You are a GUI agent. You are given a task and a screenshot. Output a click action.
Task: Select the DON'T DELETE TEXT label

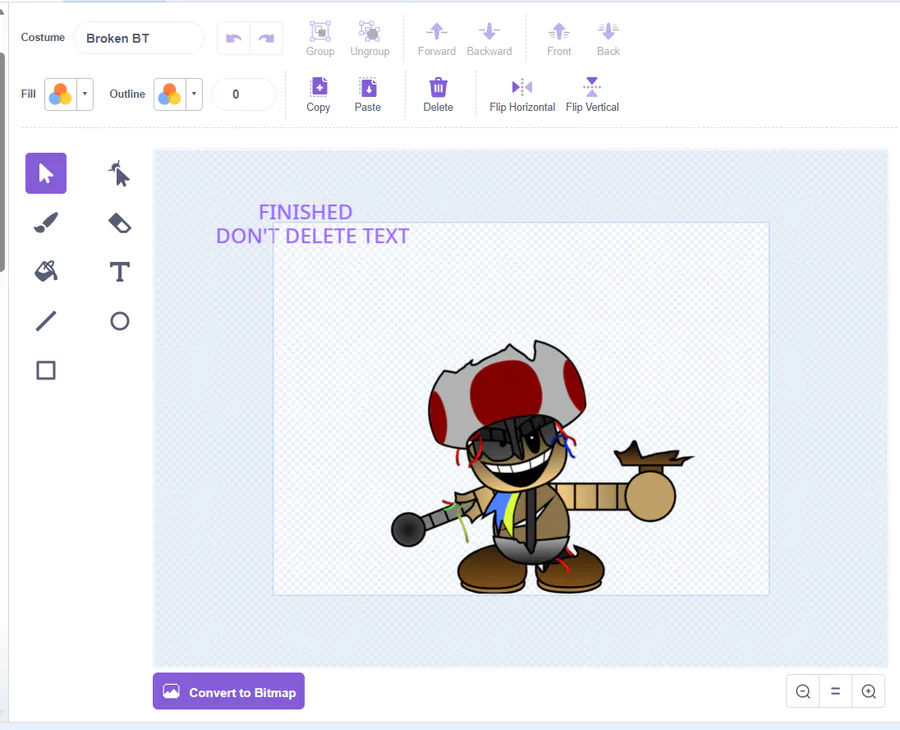312,236
